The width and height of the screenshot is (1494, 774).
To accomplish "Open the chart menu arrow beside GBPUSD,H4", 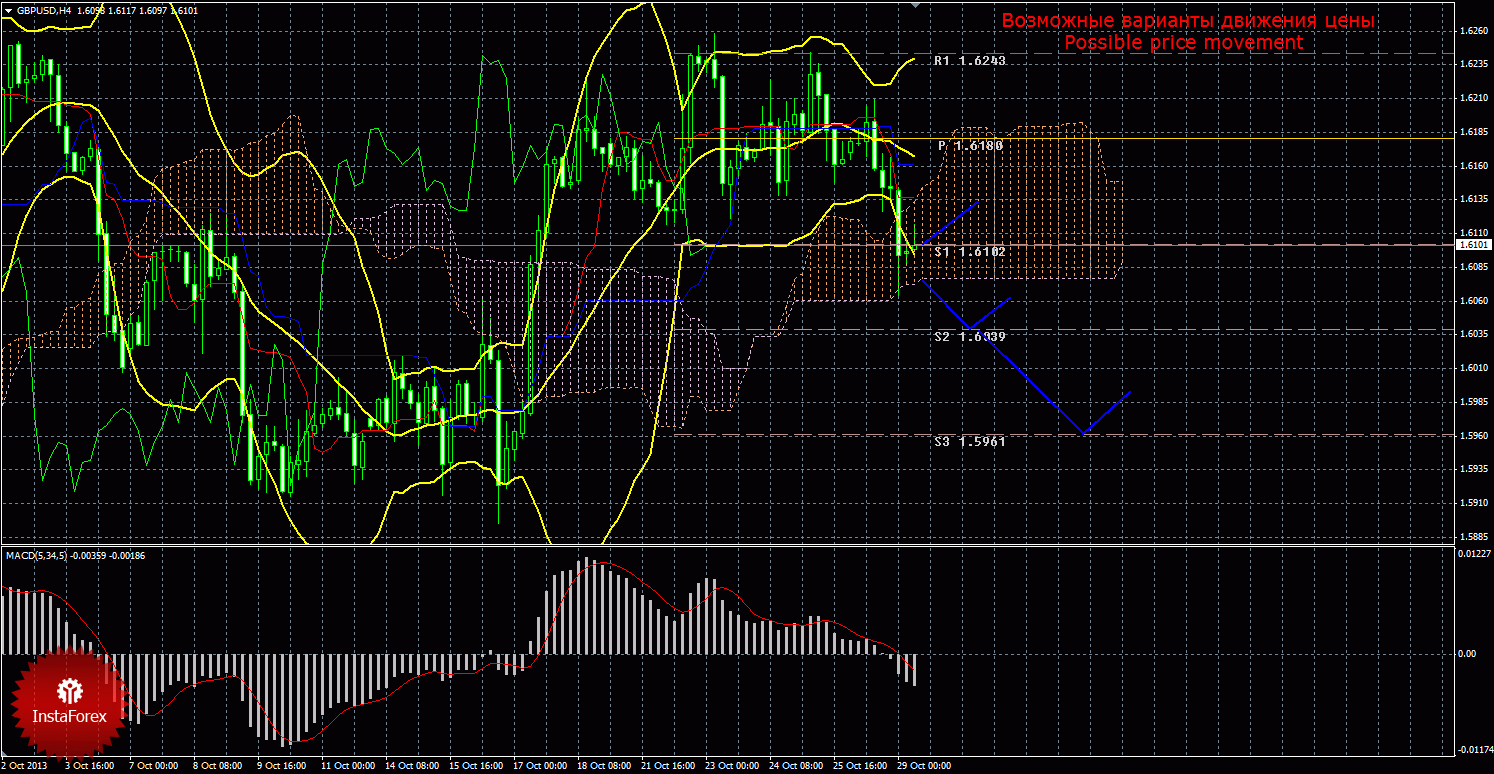I will coord(8,10).
